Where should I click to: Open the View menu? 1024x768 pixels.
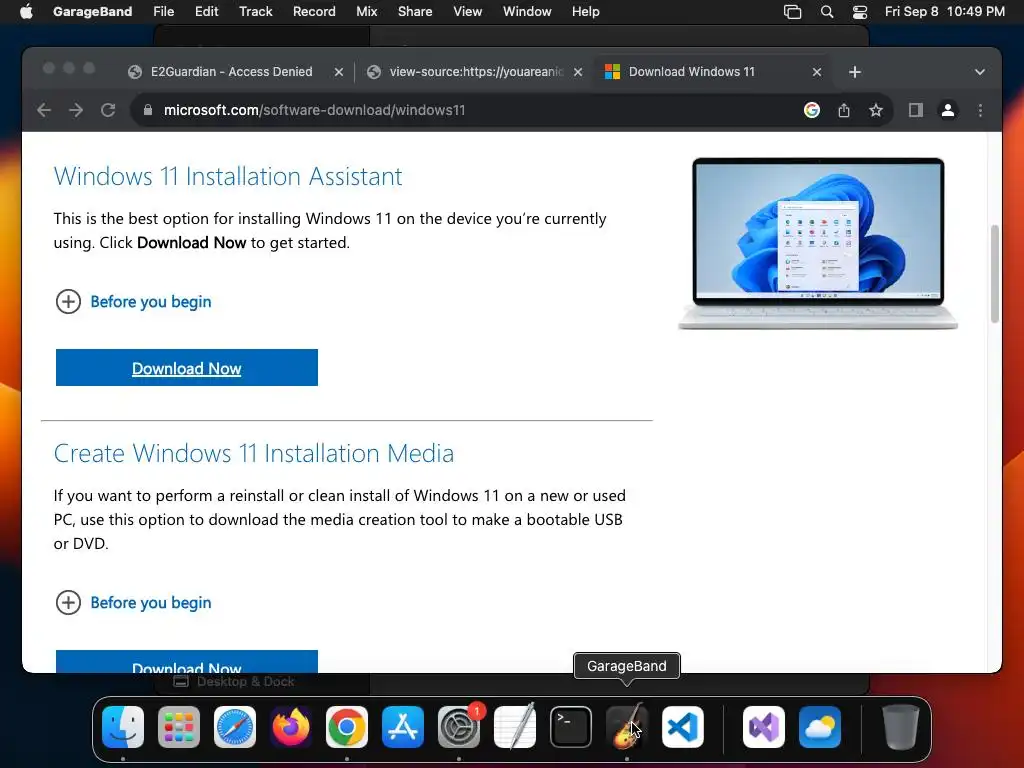pyautogui.click(x=468, y=12)
